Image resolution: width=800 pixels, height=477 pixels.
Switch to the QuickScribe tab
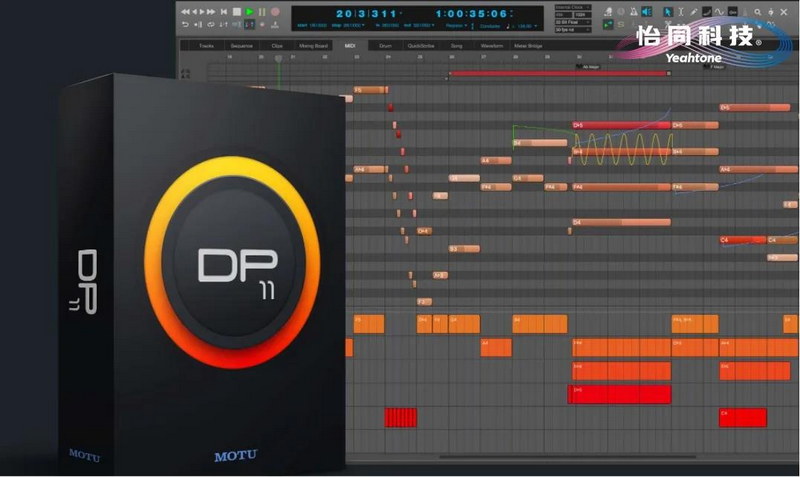click(421, 46)
